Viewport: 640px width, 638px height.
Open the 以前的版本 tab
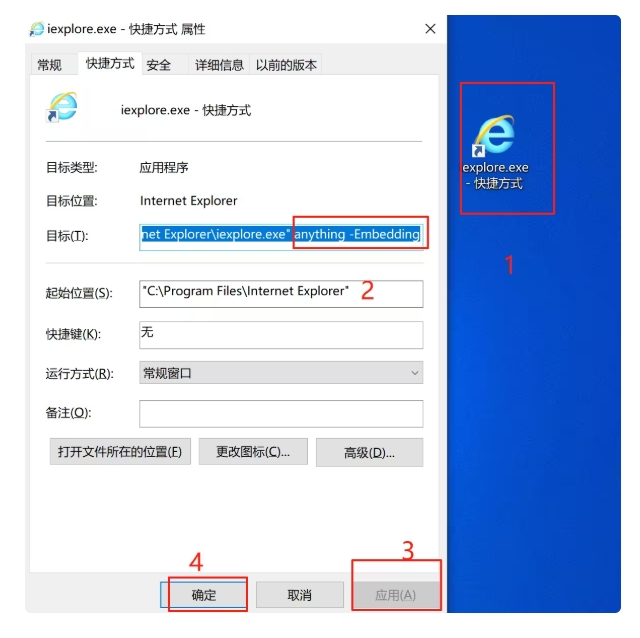click(286, 65)
